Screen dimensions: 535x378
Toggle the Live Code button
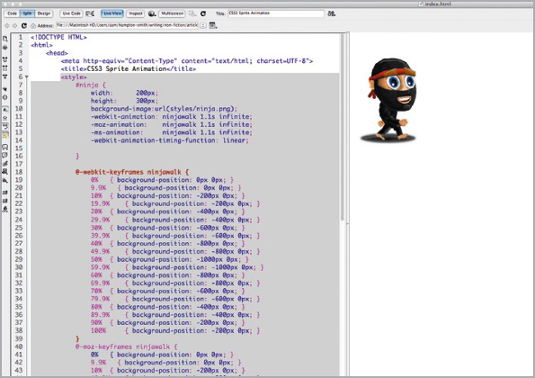click(71, 13)
